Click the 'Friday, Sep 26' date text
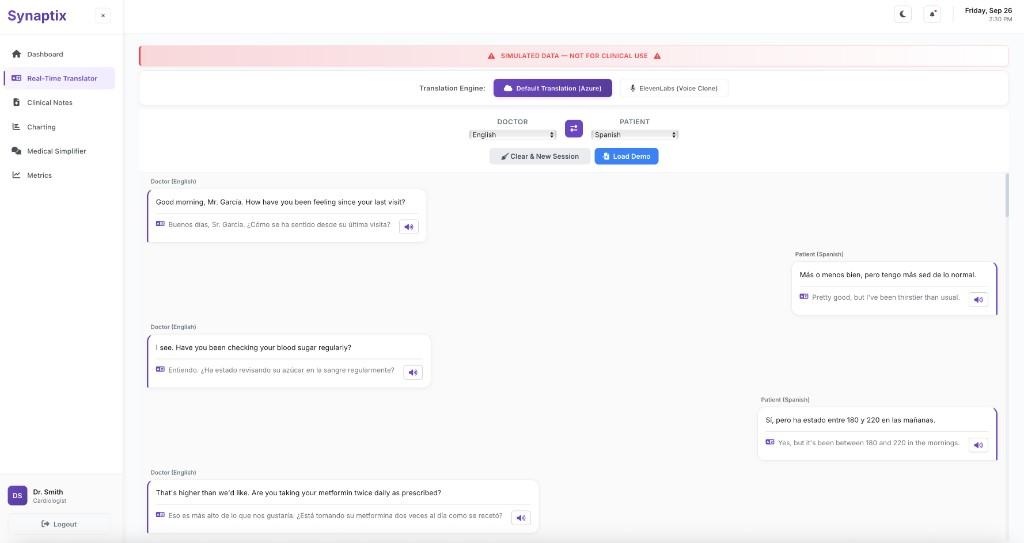Image resolution: width=1024 pixels, height=543 pixels. tap(988, 10)
